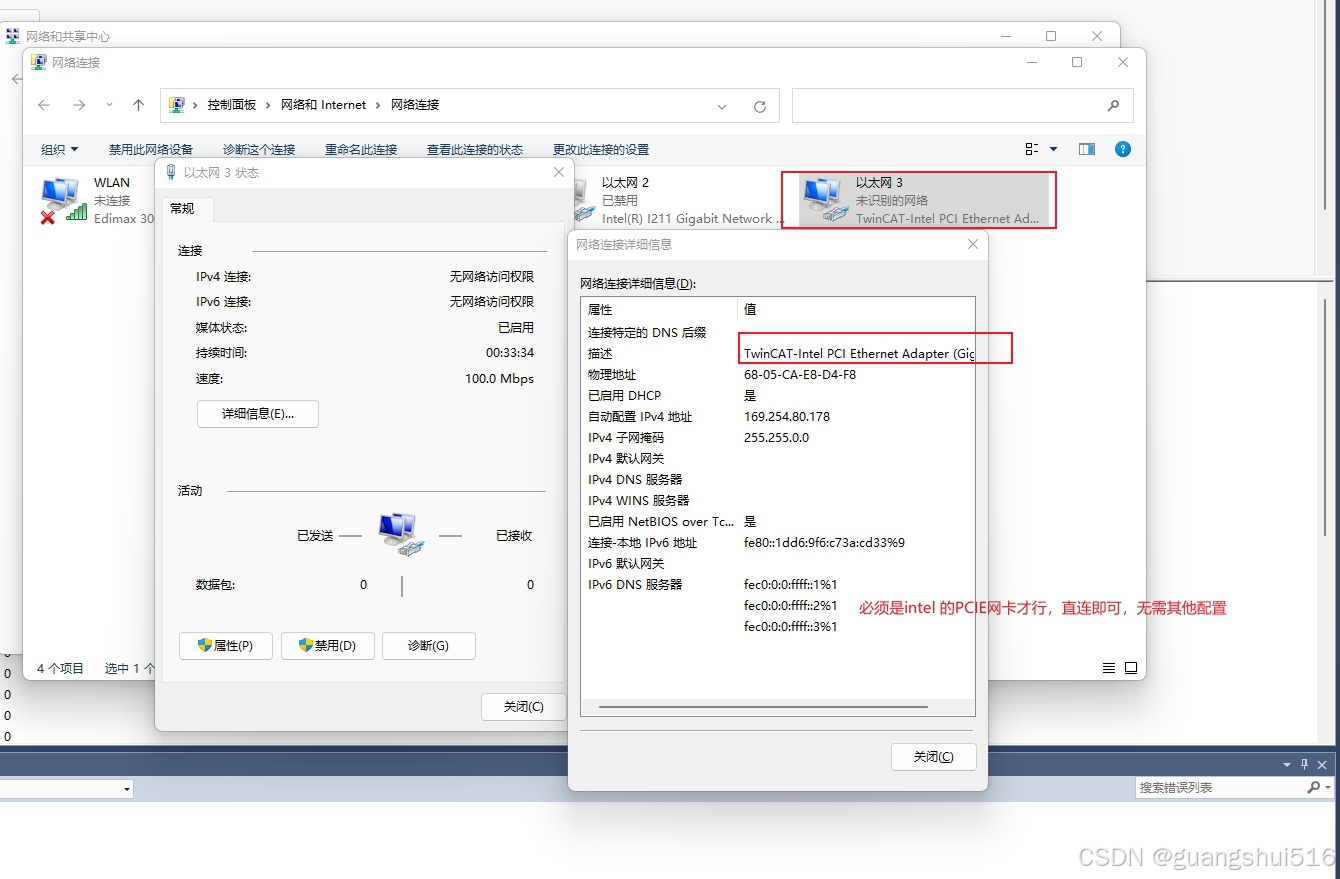Select the 描述 row in details list
1340x879 pixels.
click(777, 354)
